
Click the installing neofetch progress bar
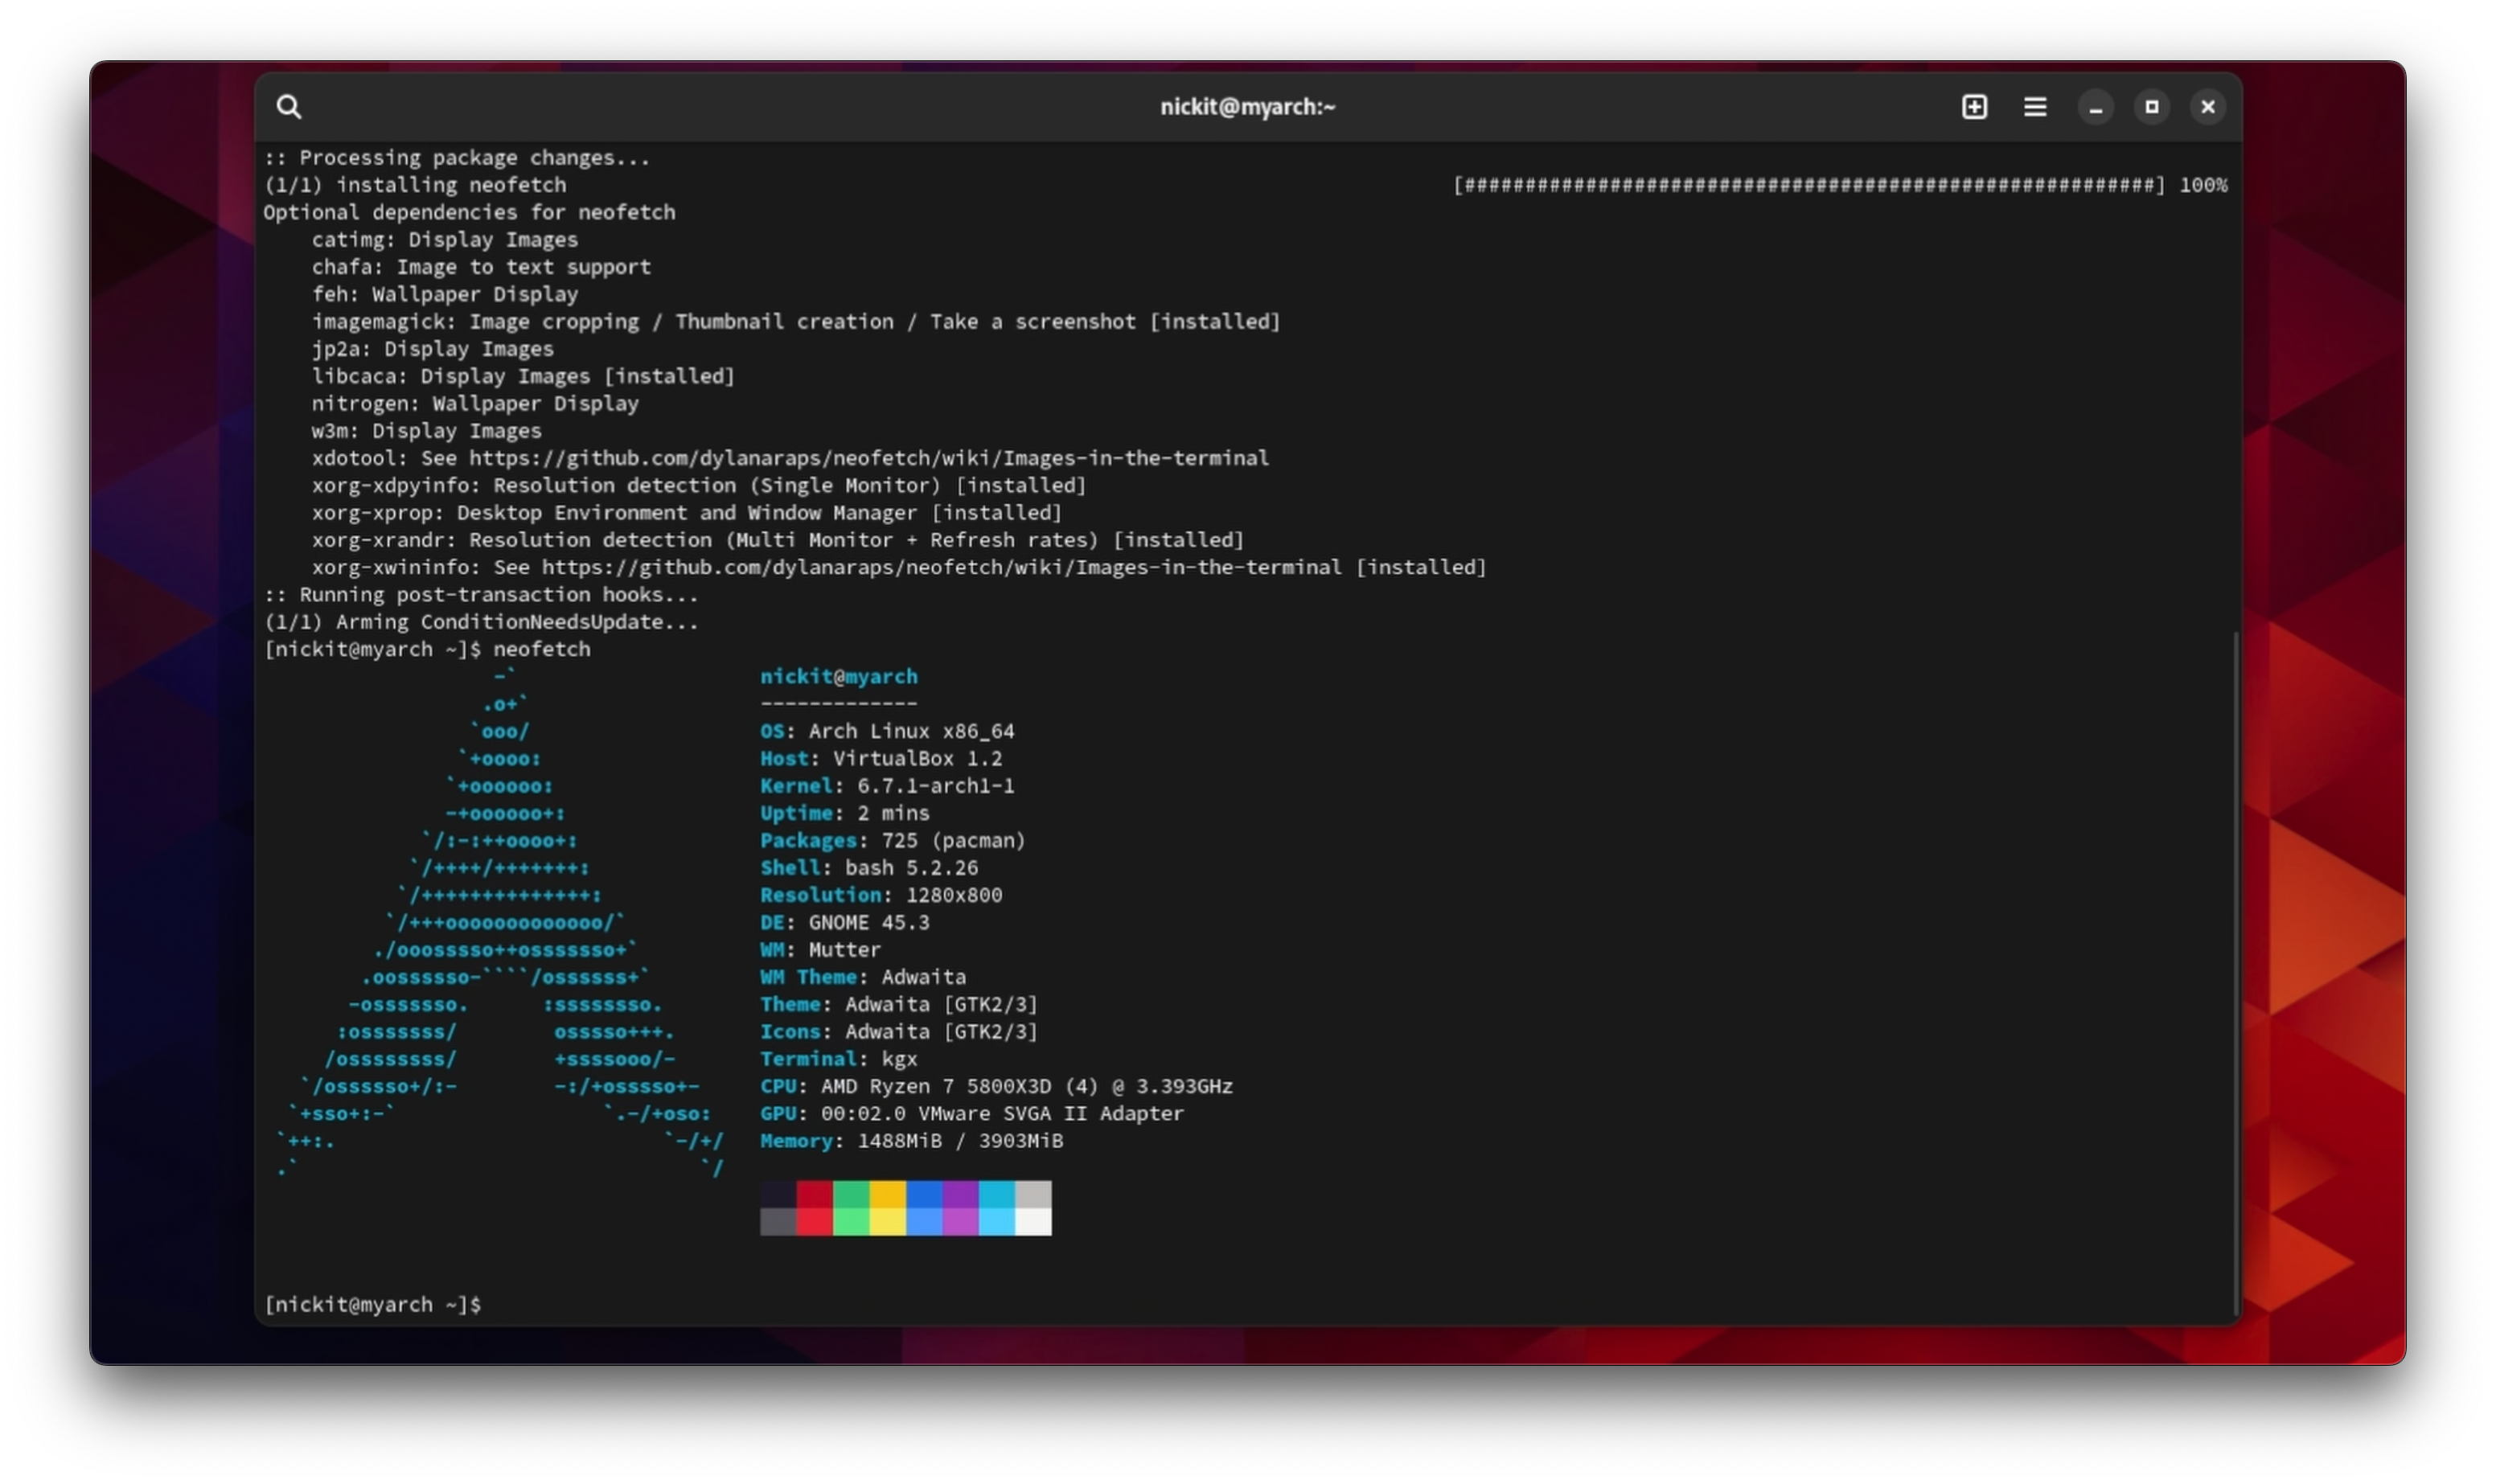point(1808,185)
